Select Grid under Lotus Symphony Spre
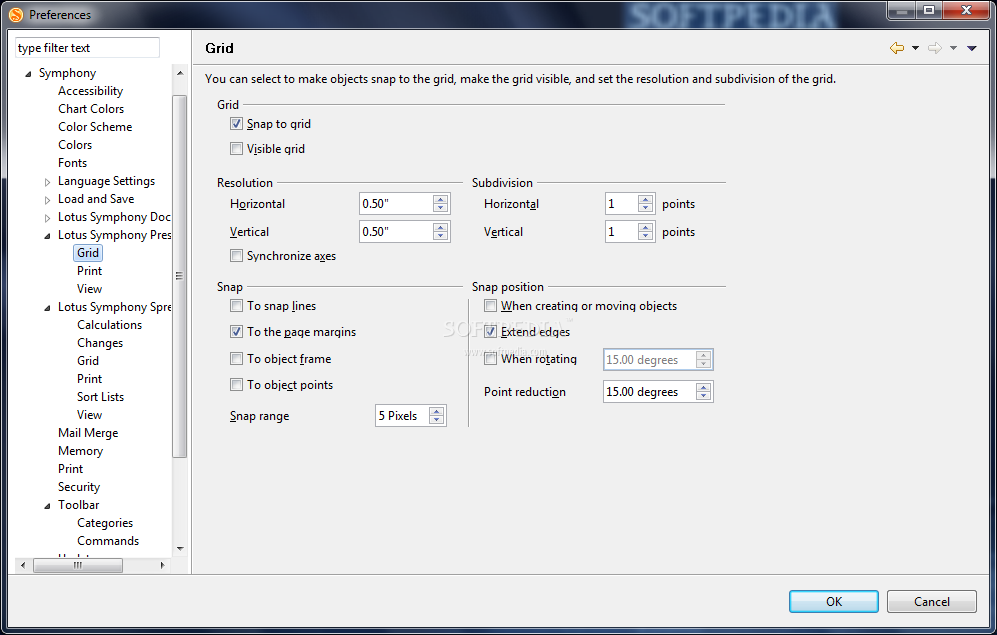 [x=88, y=360]
